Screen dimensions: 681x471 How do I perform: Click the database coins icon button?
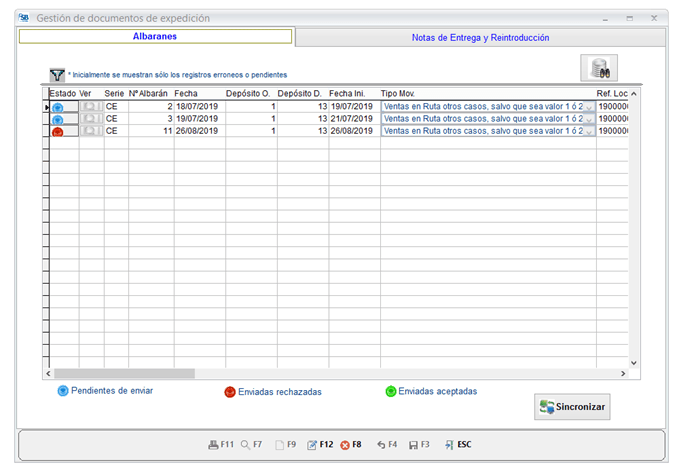(x=599, y=68)
